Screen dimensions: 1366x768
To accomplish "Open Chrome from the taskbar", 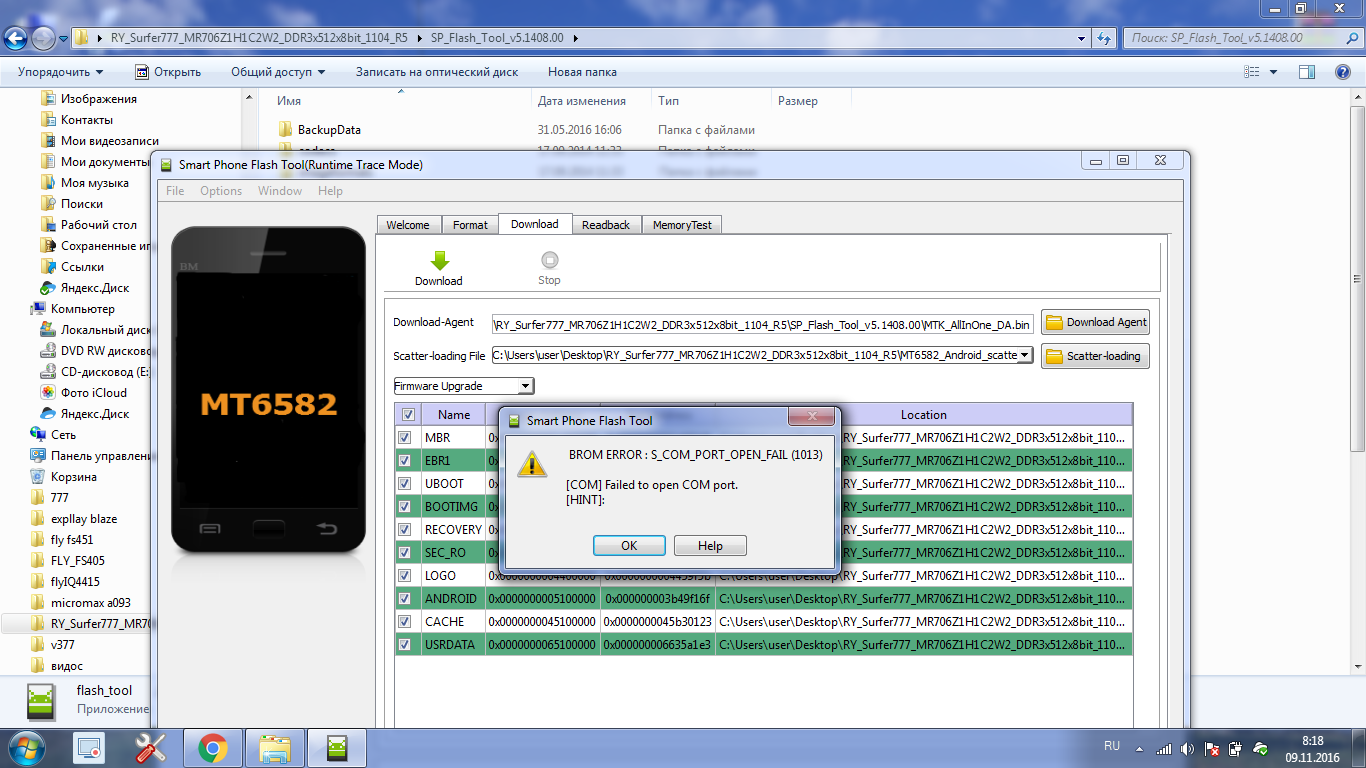I will point(211,747).
